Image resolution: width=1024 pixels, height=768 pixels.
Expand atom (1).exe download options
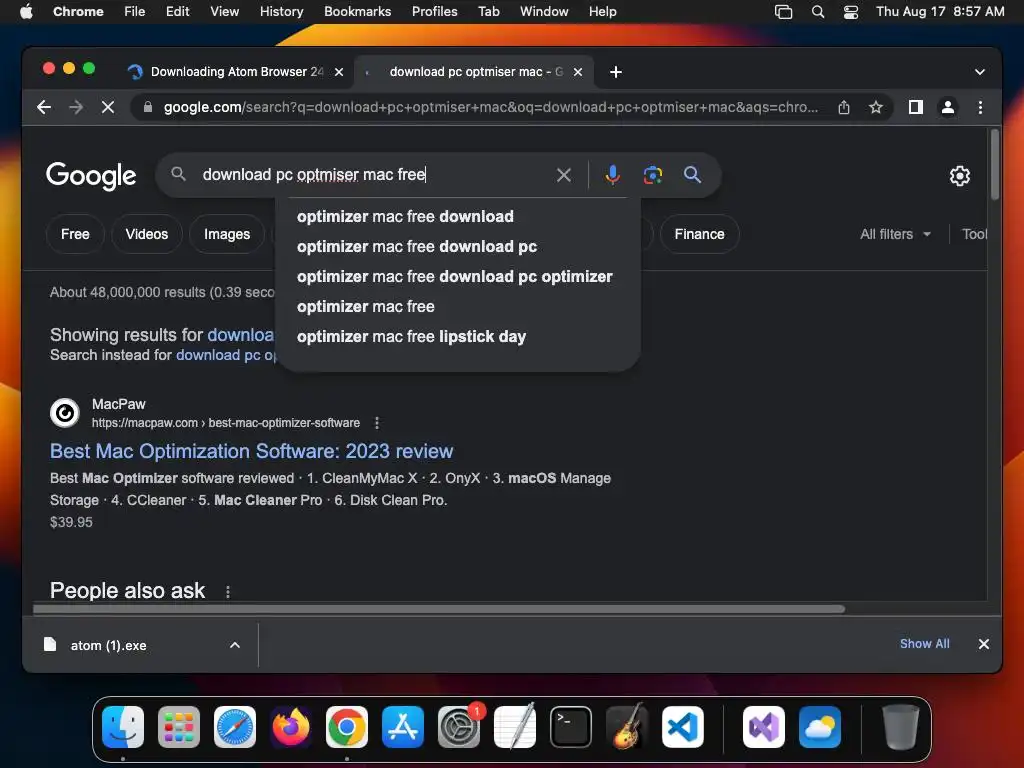tap(235, 645)
